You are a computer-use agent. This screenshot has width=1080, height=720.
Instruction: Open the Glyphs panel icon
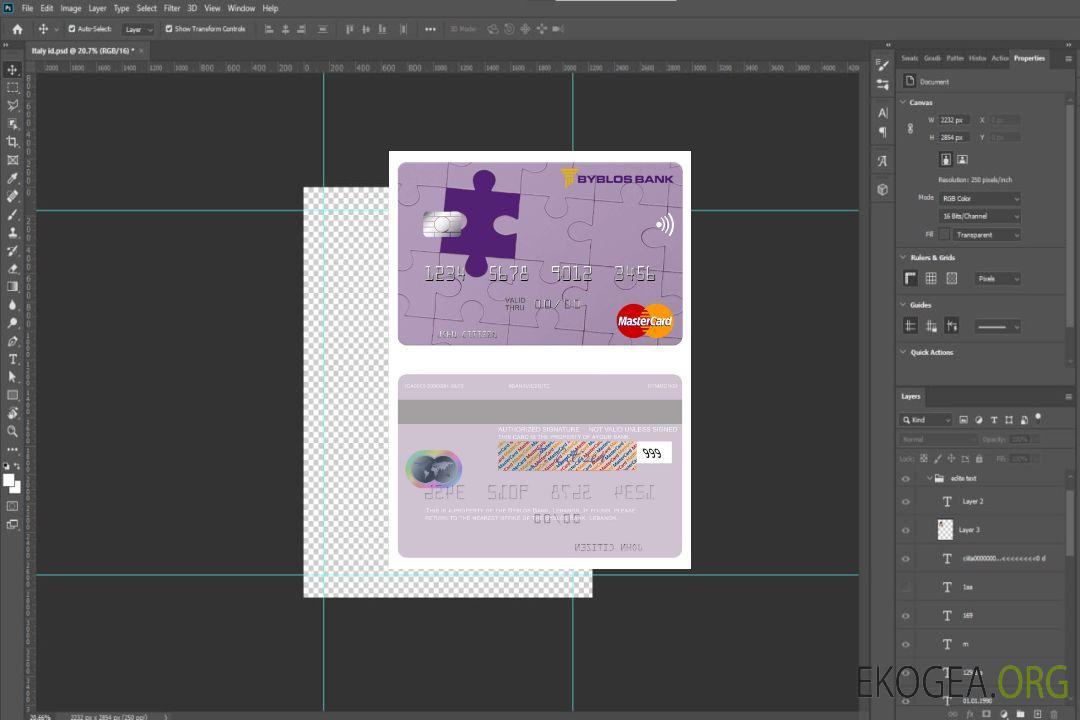coord(883,161)
